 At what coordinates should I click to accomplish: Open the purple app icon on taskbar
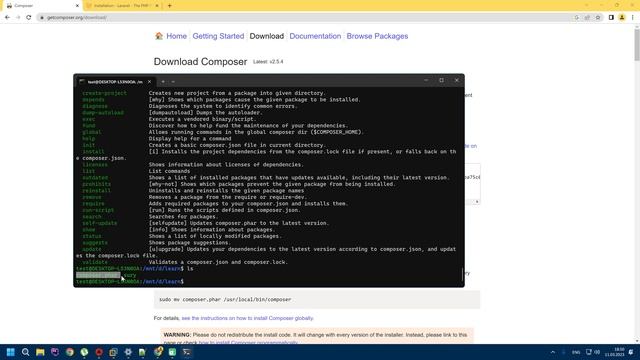[x=55, y=352]
